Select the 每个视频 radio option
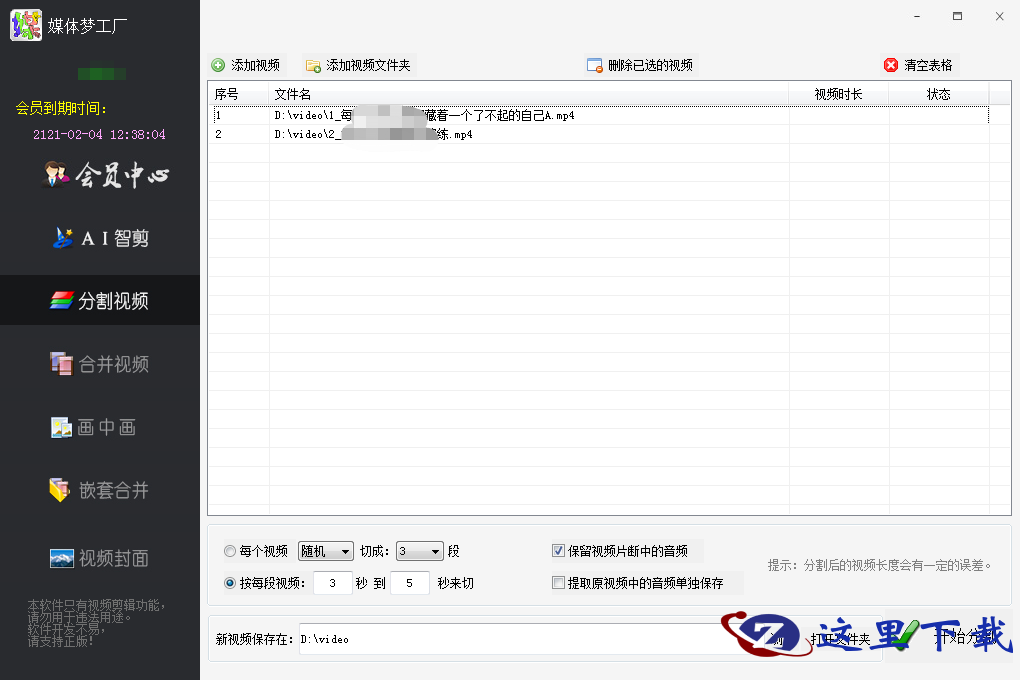Screen dimensions: 1020x680 tap(231, 551)
